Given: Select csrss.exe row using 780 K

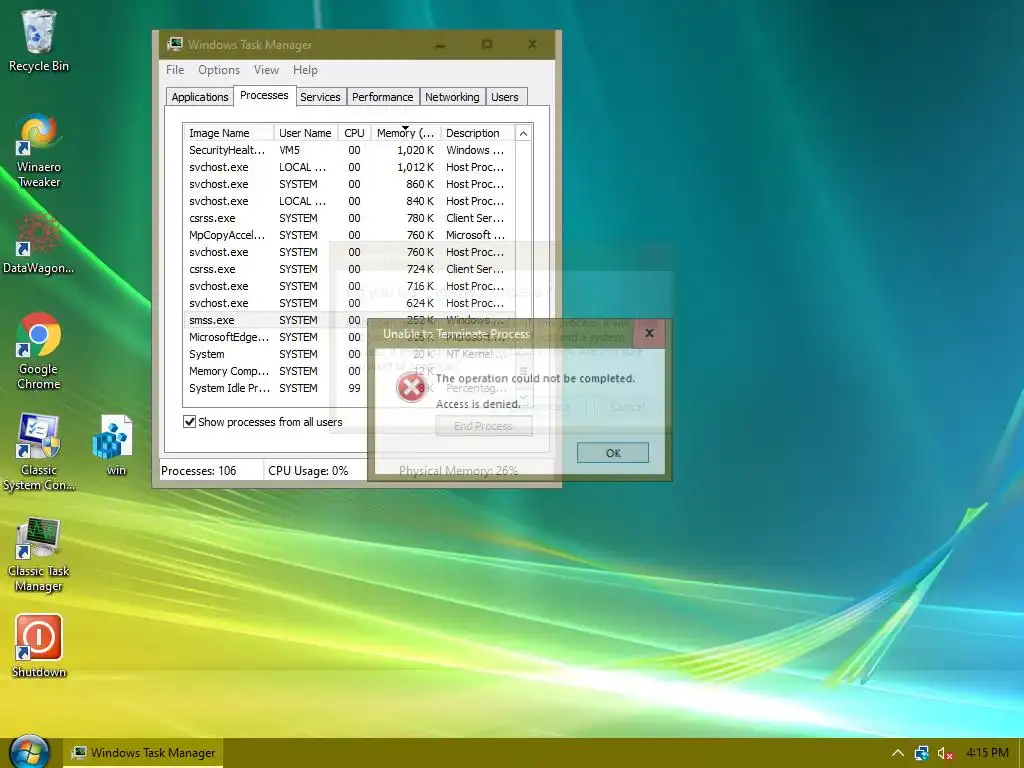Looking at the screenshot, I should (x=349, y=218).
